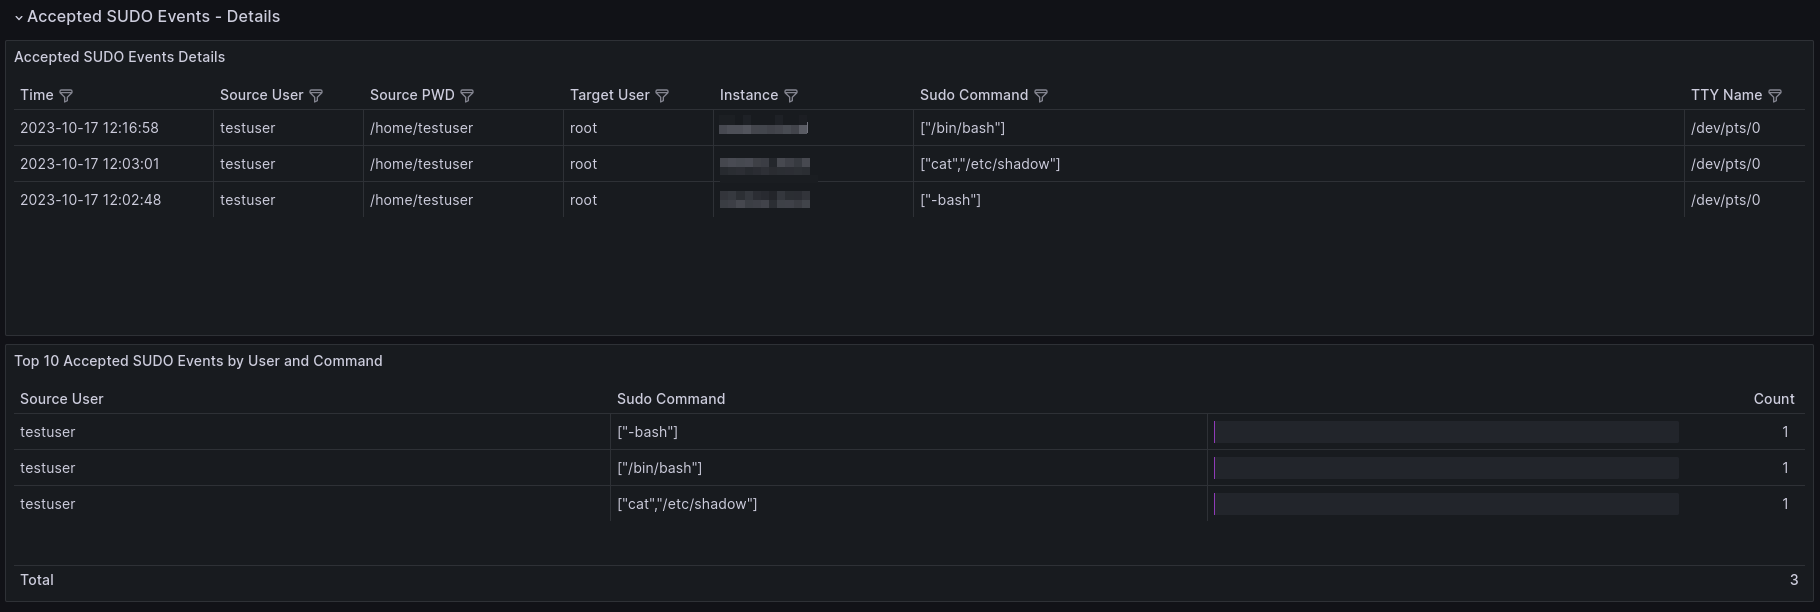The height and width of the screenshot is (612, 1820).
Task: Open the Source PWD column filter
Action: point(467,96)
